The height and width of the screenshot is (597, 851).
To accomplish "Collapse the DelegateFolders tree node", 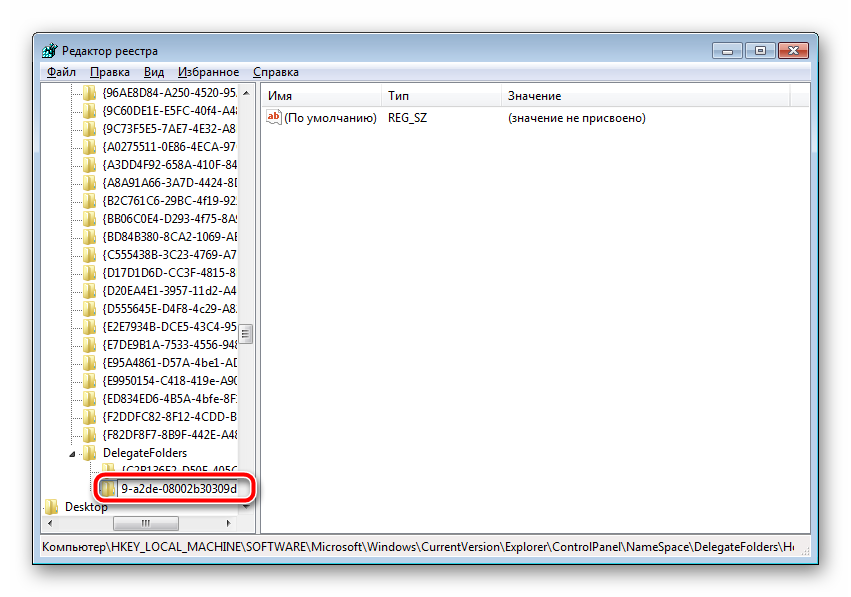I will pos(72,453).
